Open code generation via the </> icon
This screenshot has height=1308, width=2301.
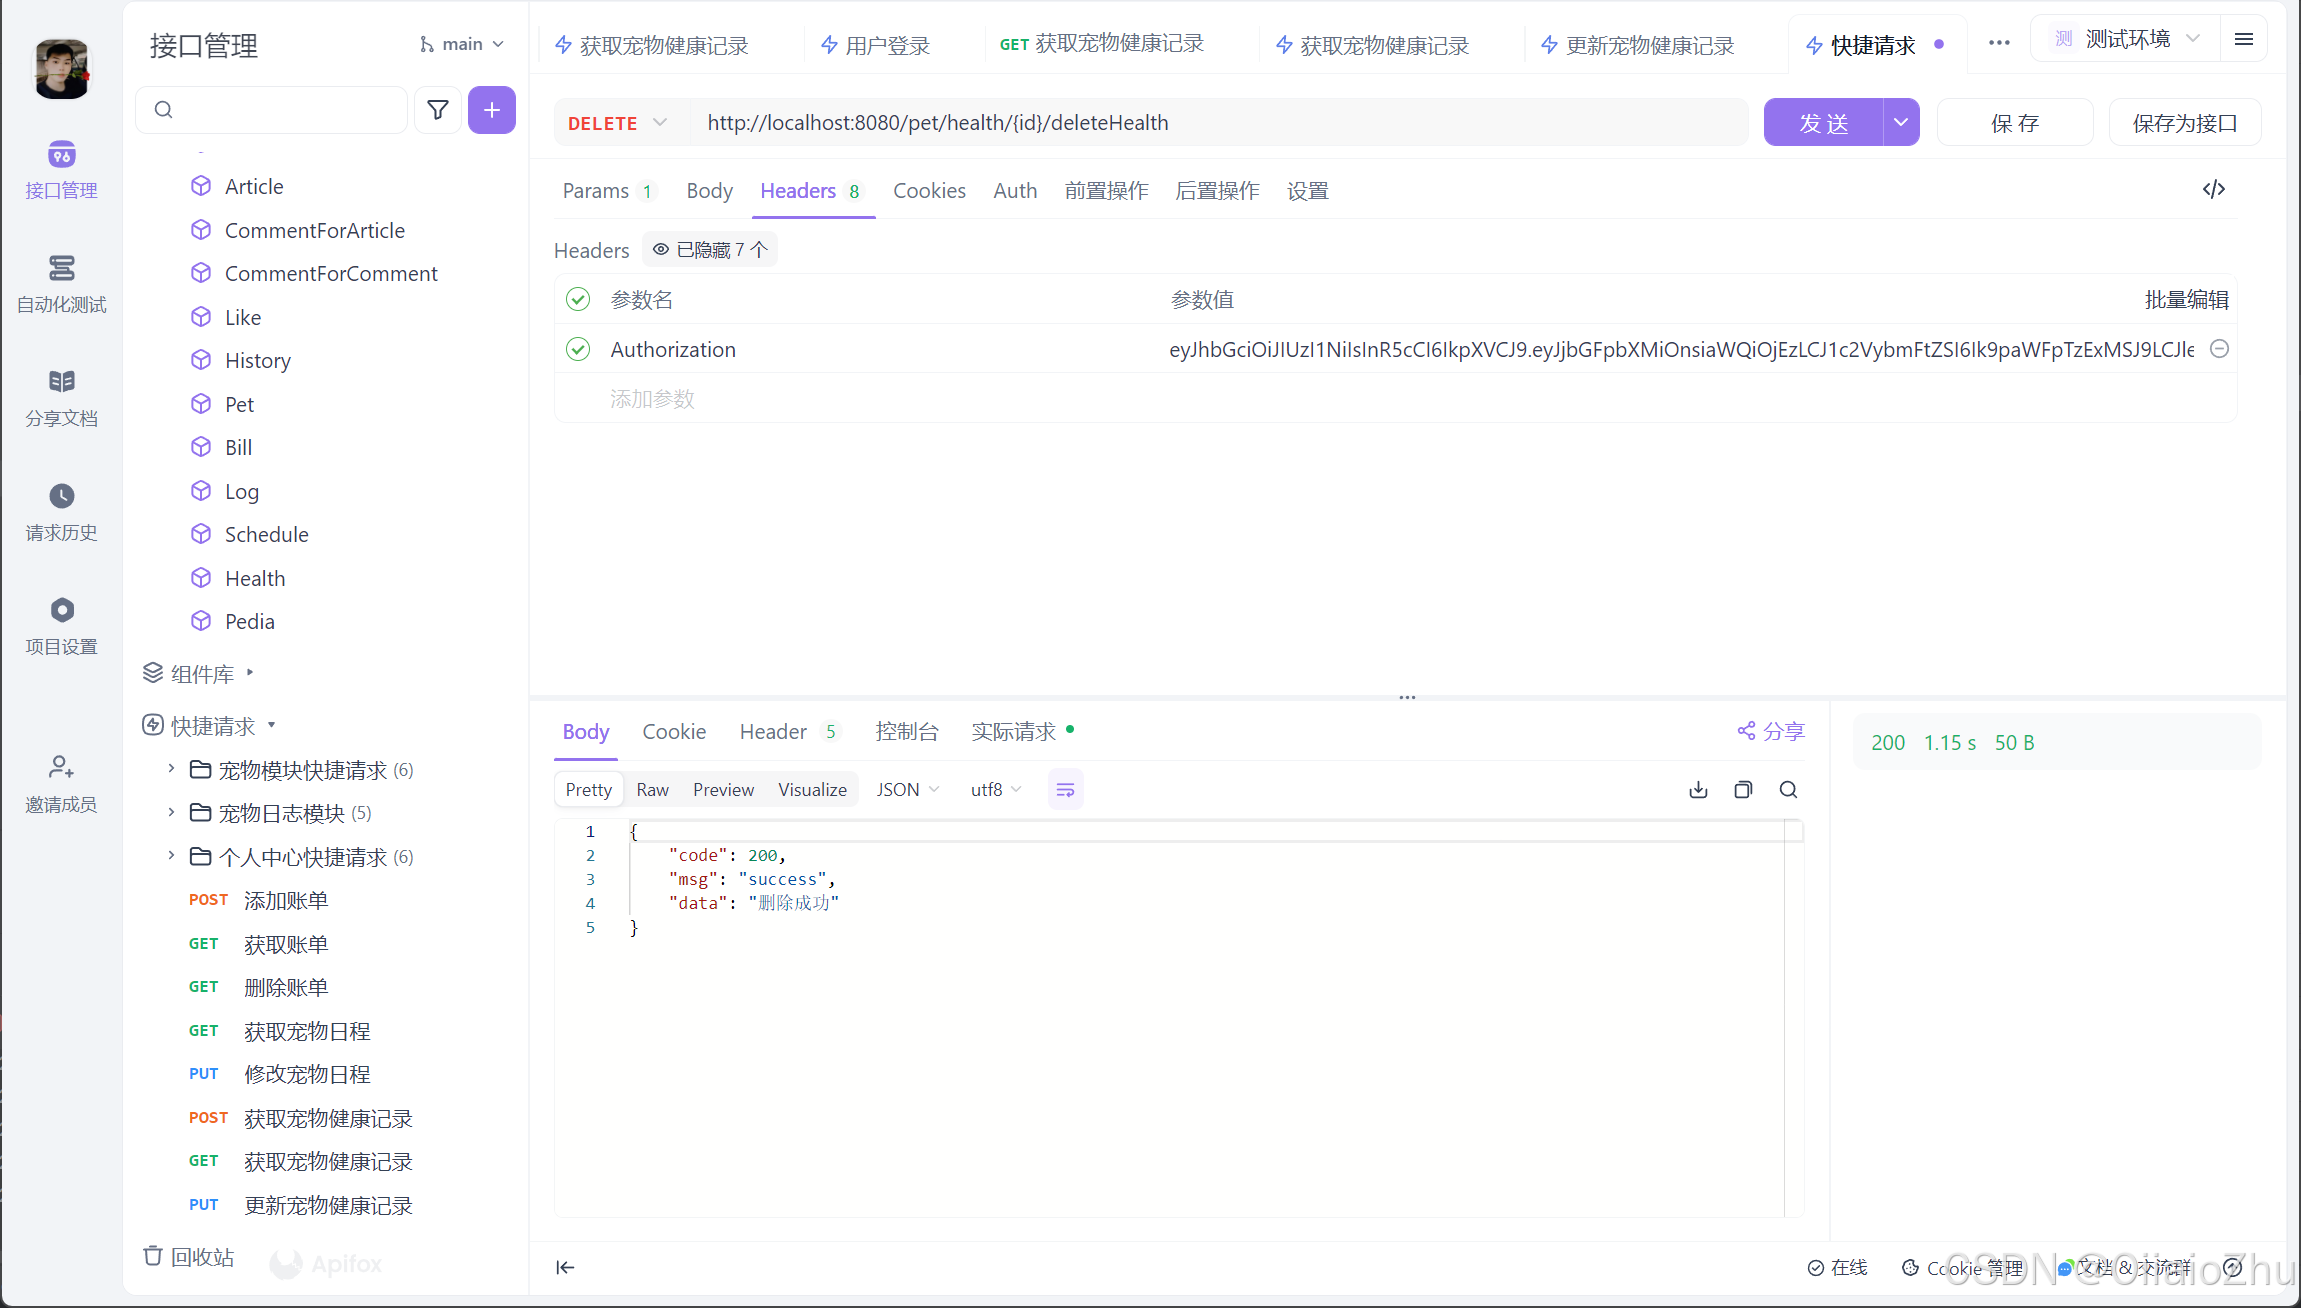click(x=2214, y=189)
